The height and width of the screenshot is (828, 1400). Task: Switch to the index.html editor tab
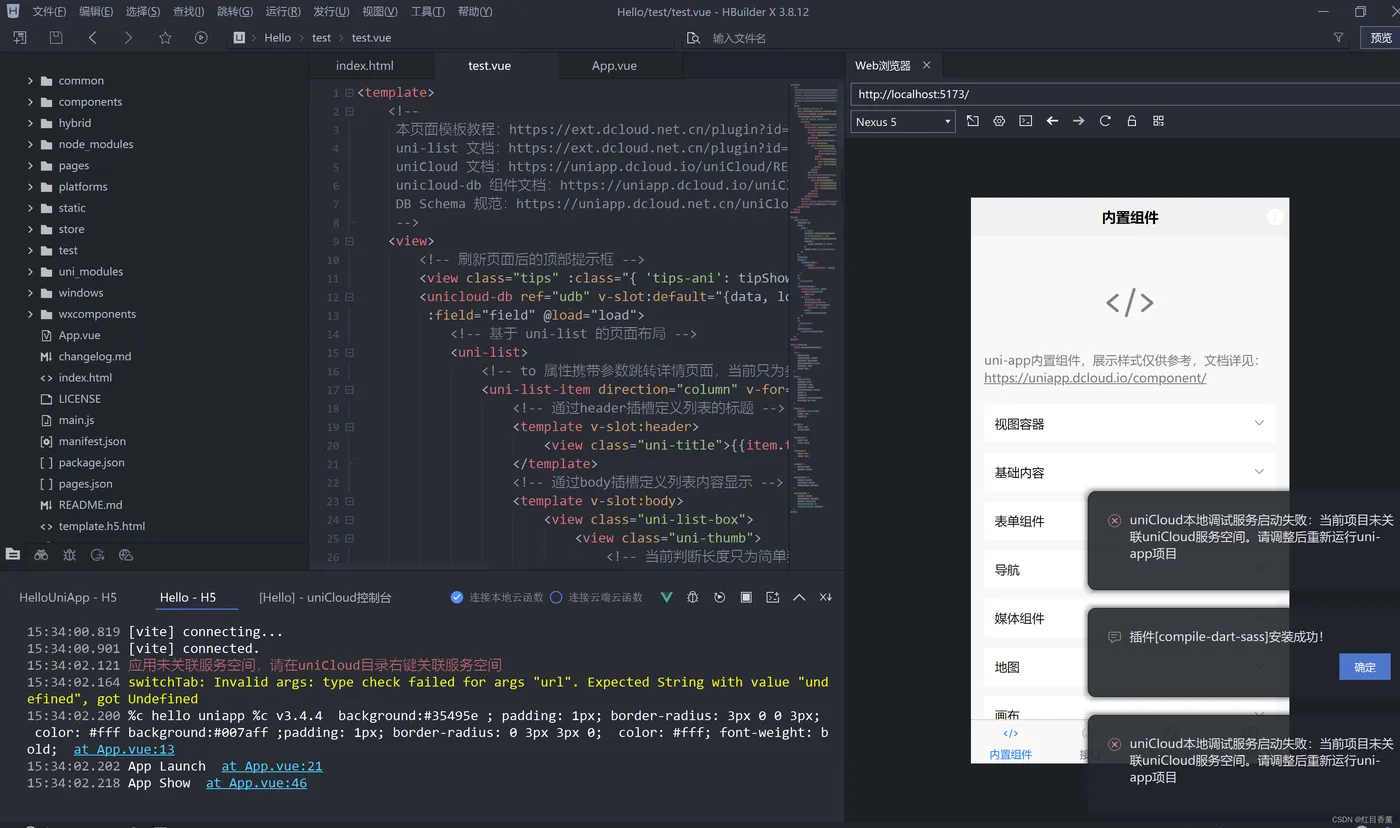(365, 66)
